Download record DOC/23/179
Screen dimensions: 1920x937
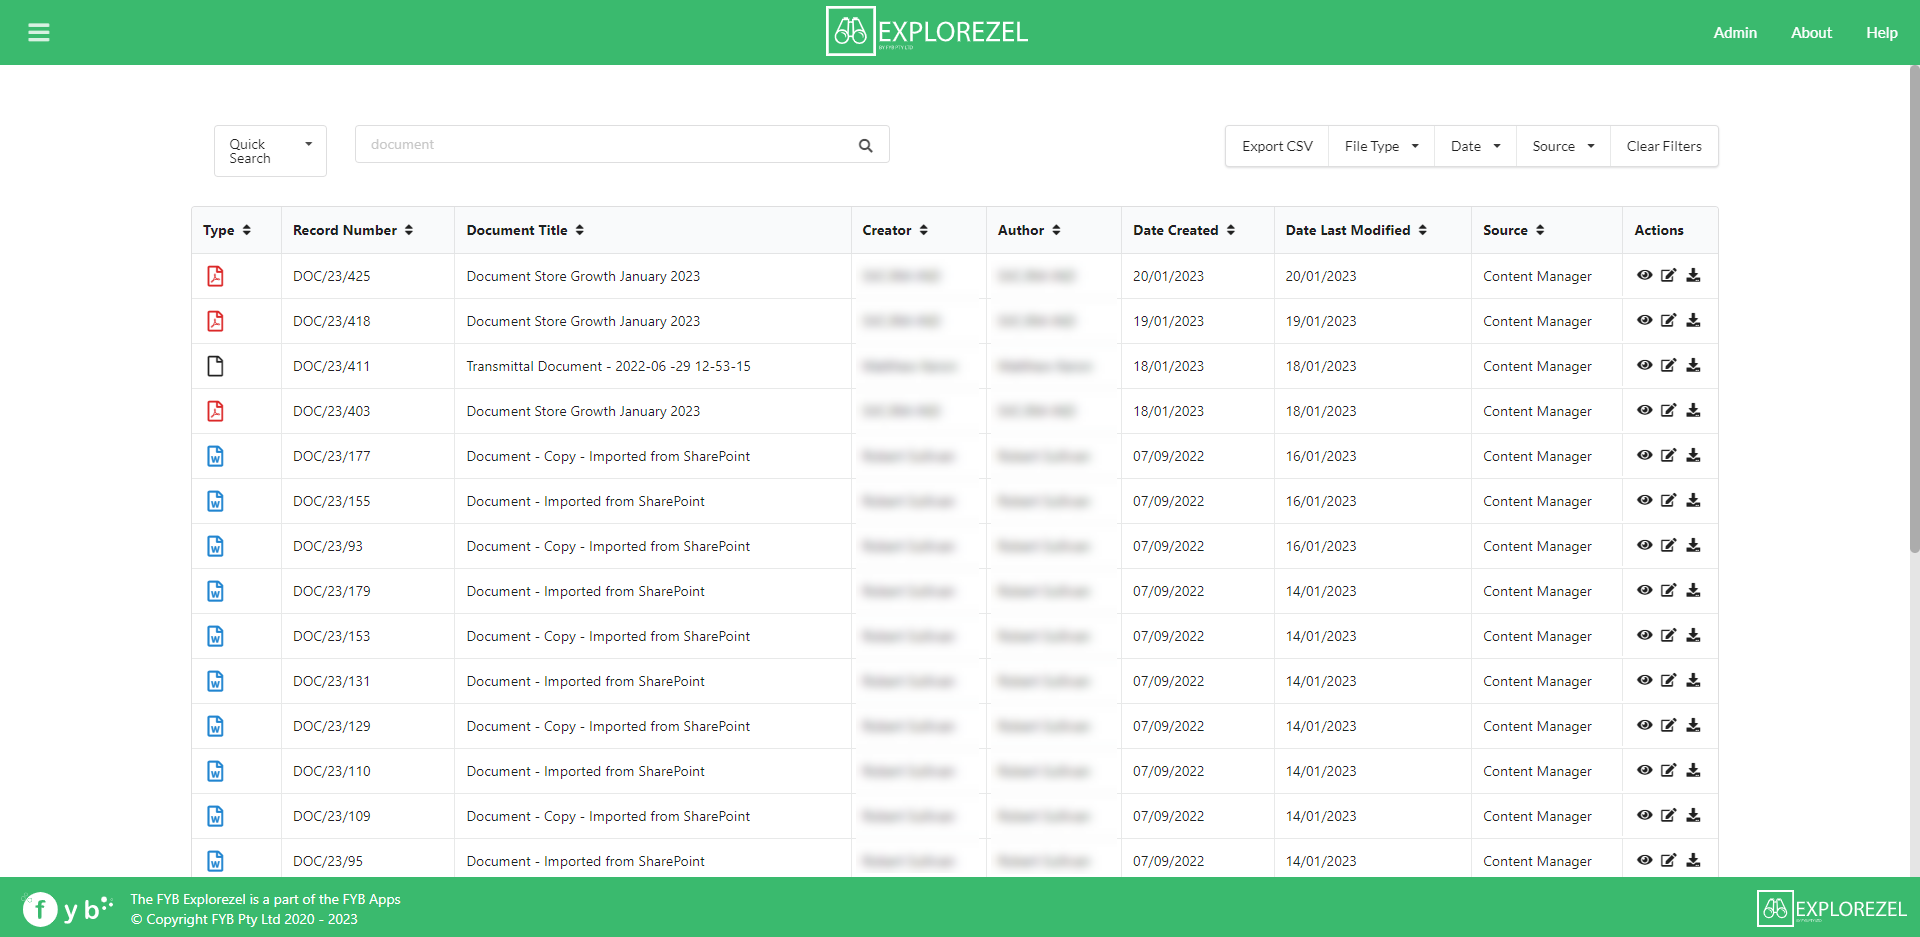1693,590
